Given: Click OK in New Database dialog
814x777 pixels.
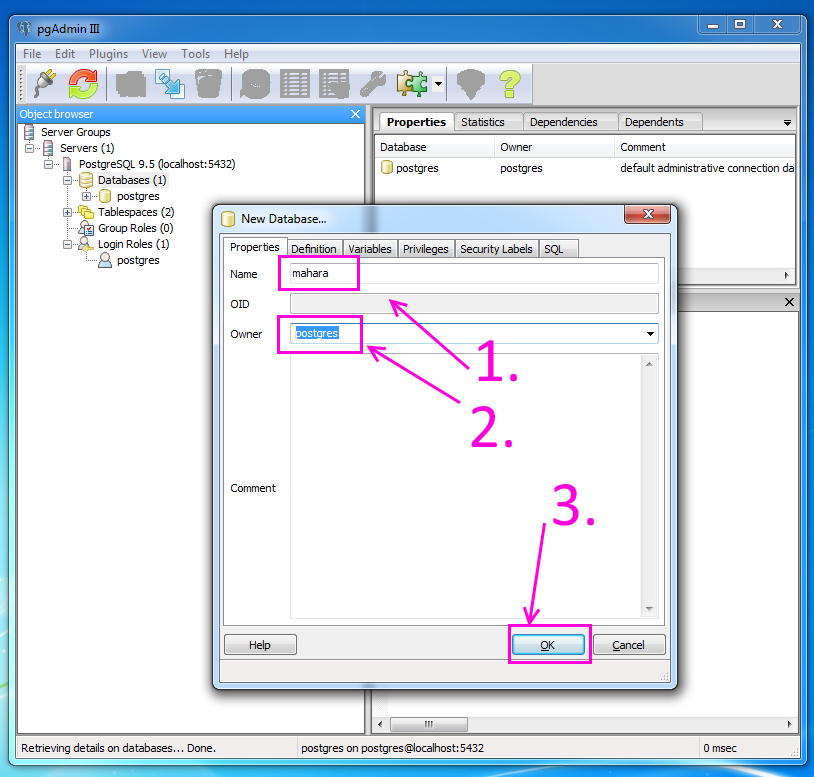Looking at the screenshot, I should pyautogui.click(x=548, y=645).
